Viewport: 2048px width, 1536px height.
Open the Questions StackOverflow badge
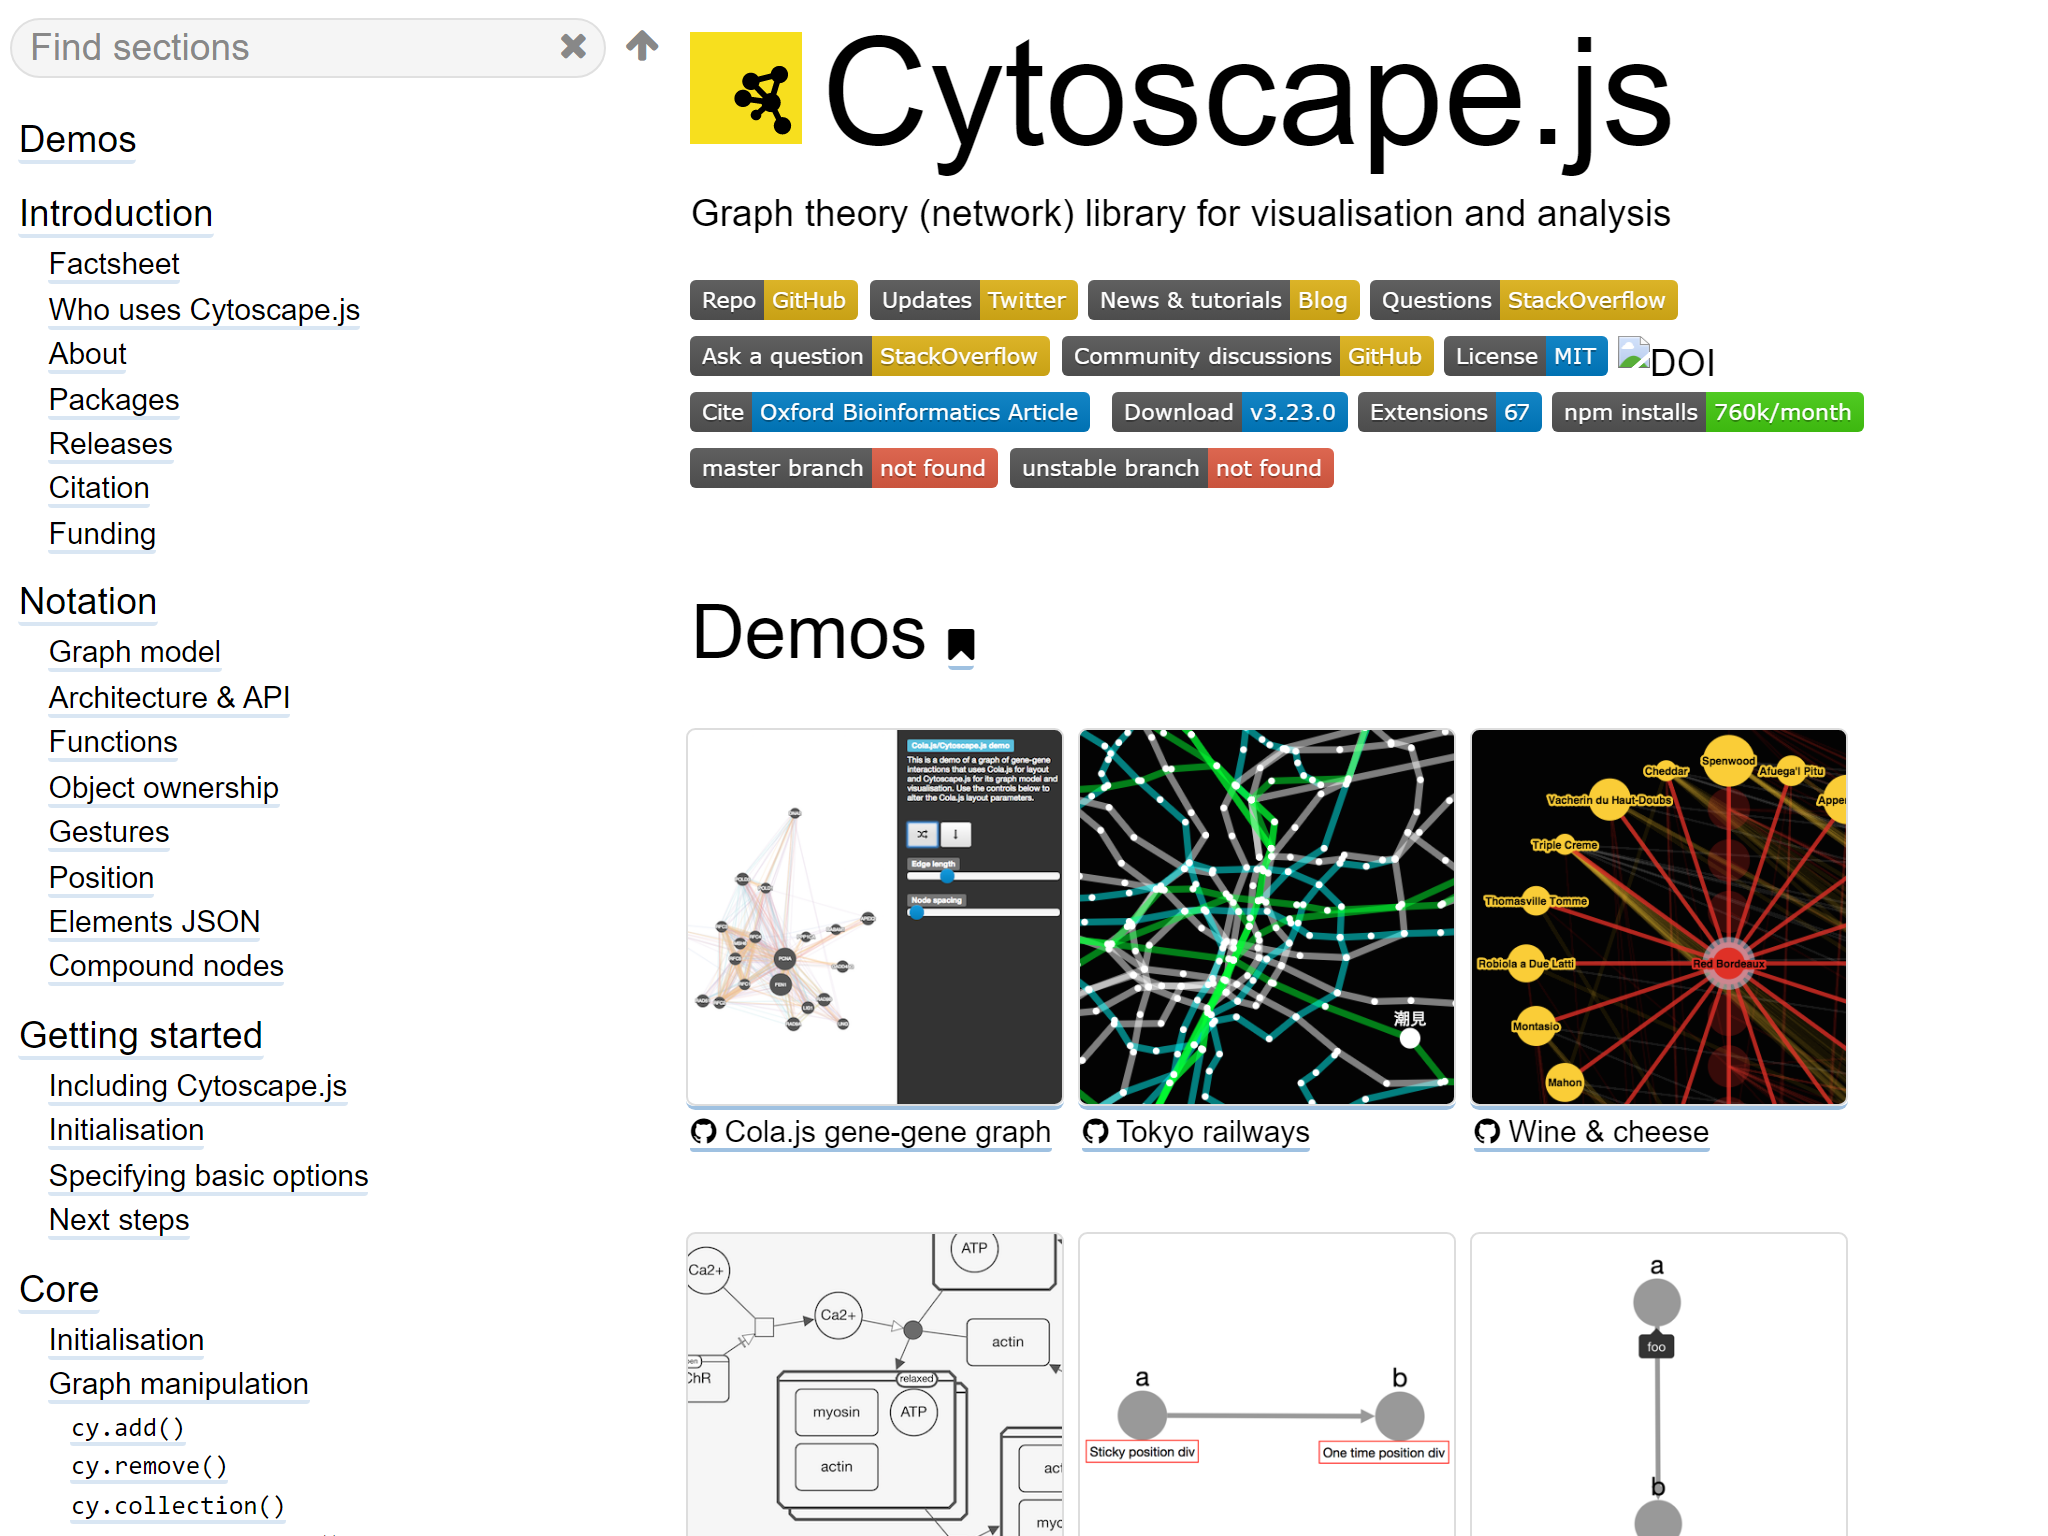pos(1524,300)
